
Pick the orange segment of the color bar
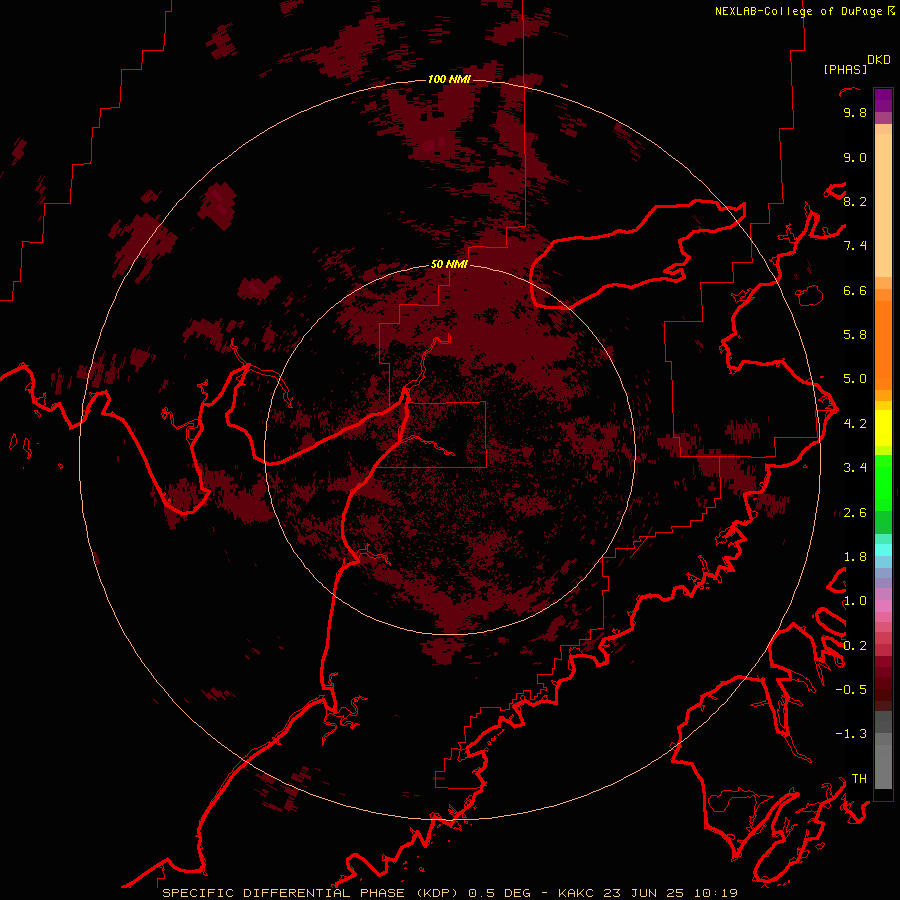(x=883, y=344)
